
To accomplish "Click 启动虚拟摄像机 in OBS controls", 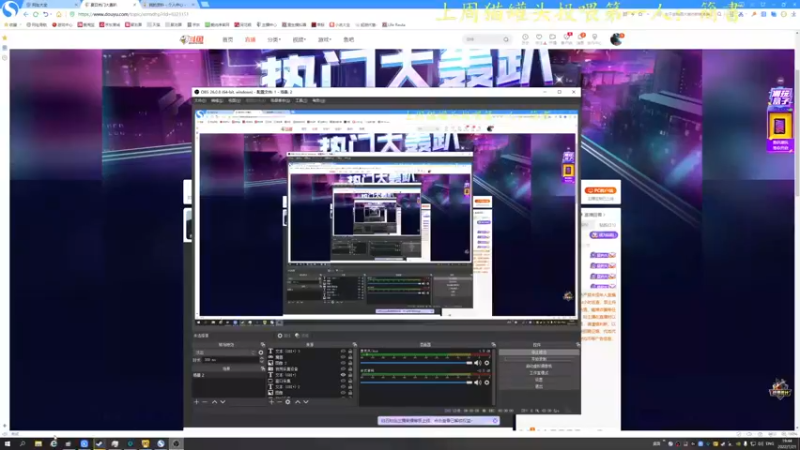I will point(539,366).
